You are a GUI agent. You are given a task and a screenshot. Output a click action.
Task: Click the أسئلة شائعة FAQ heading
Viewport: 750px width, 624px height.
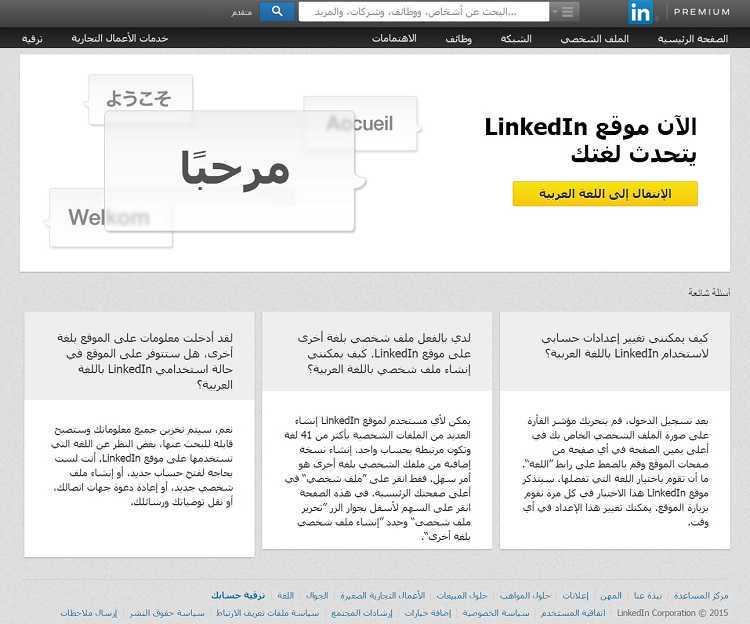click(709, 292)
